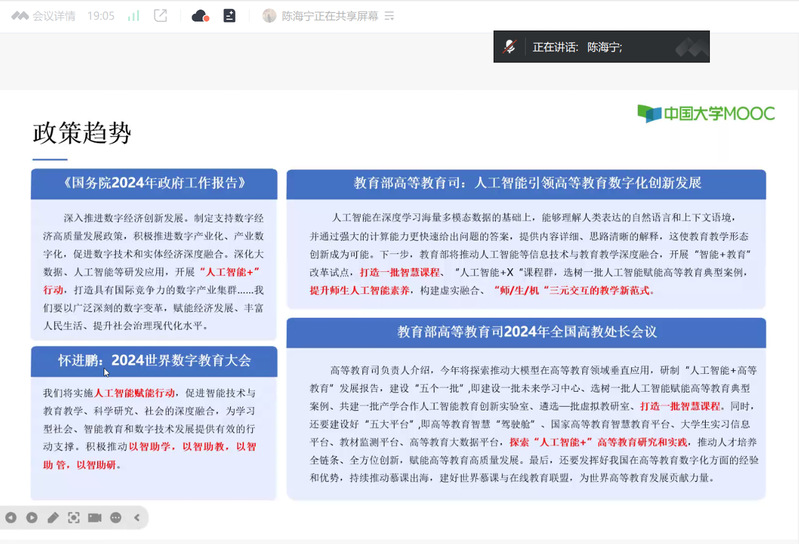Open the more options ellipsis in slide toolbar
This screenshot has height=544, width=799.
pyautogui.click(x=116, y=517)
